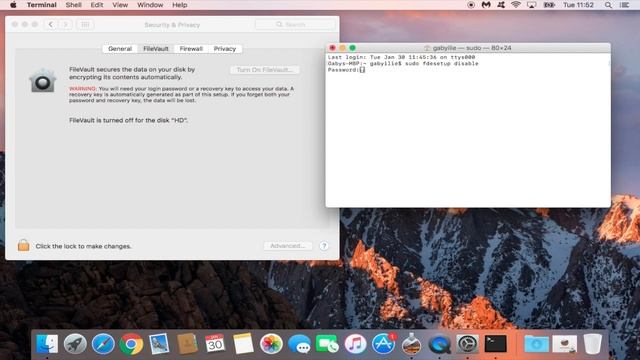Open help via question mark button
Image resolution: width=640 pixels, height=360 pixels.
point(324,246)
